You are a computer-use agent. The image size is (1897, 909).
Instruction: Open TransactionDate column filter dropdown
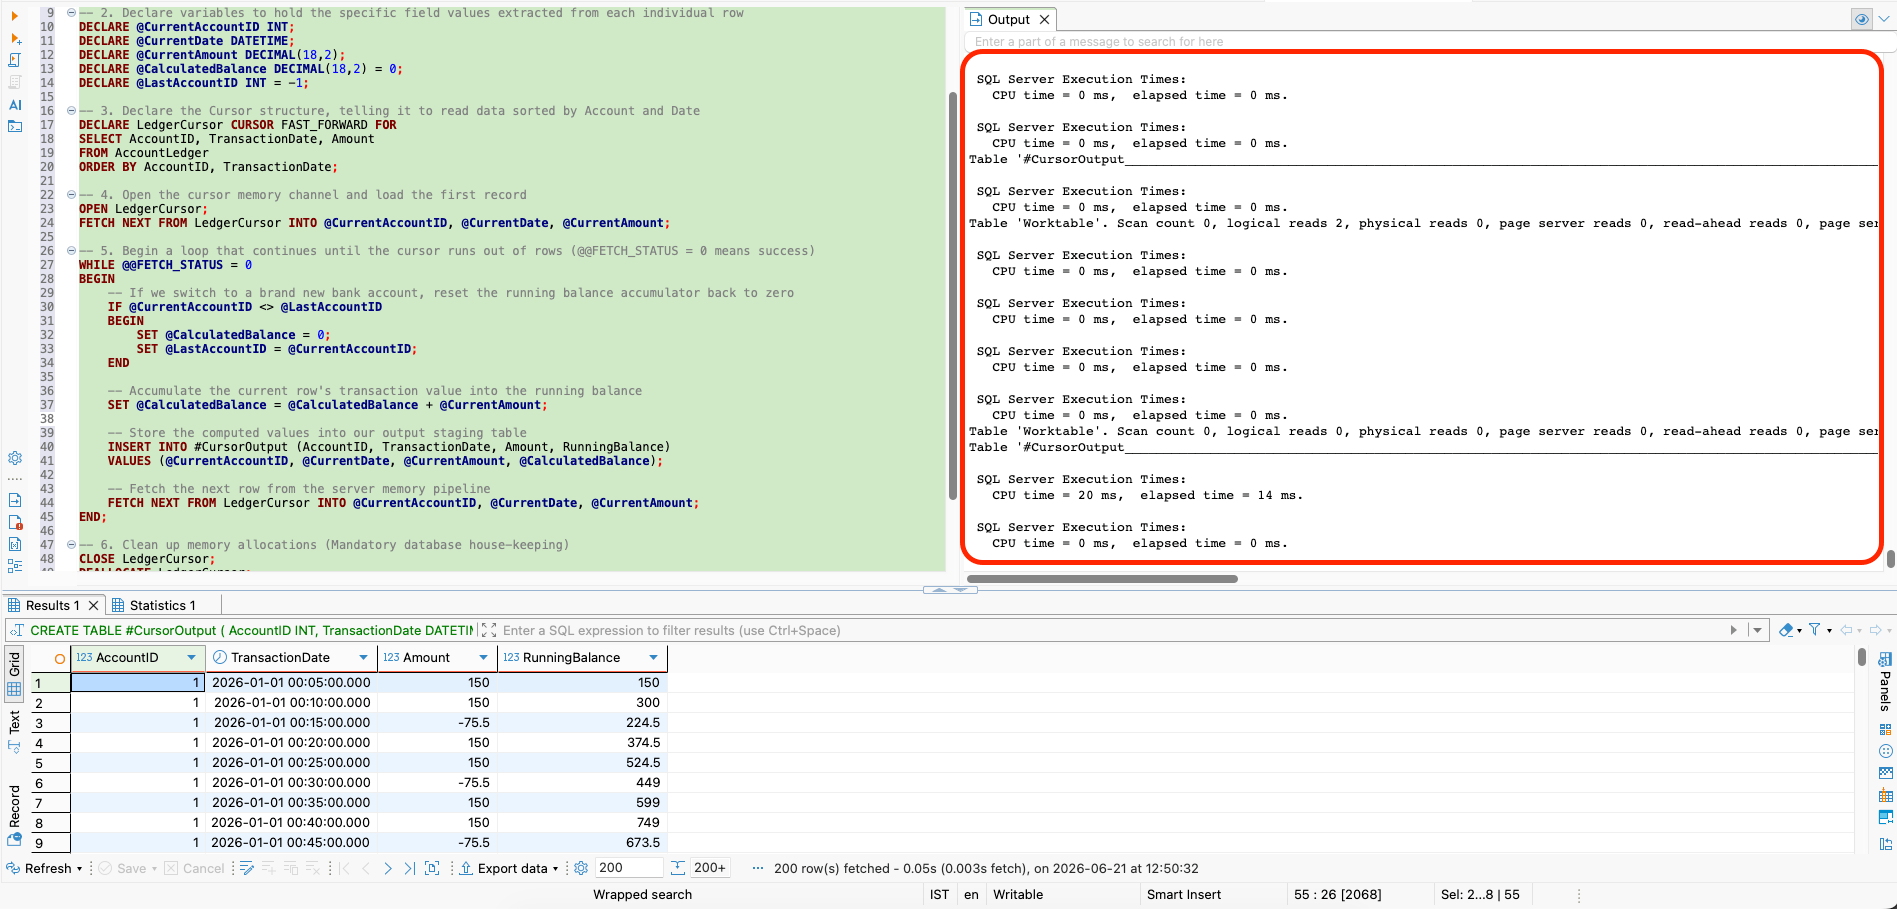coord(363,657)
